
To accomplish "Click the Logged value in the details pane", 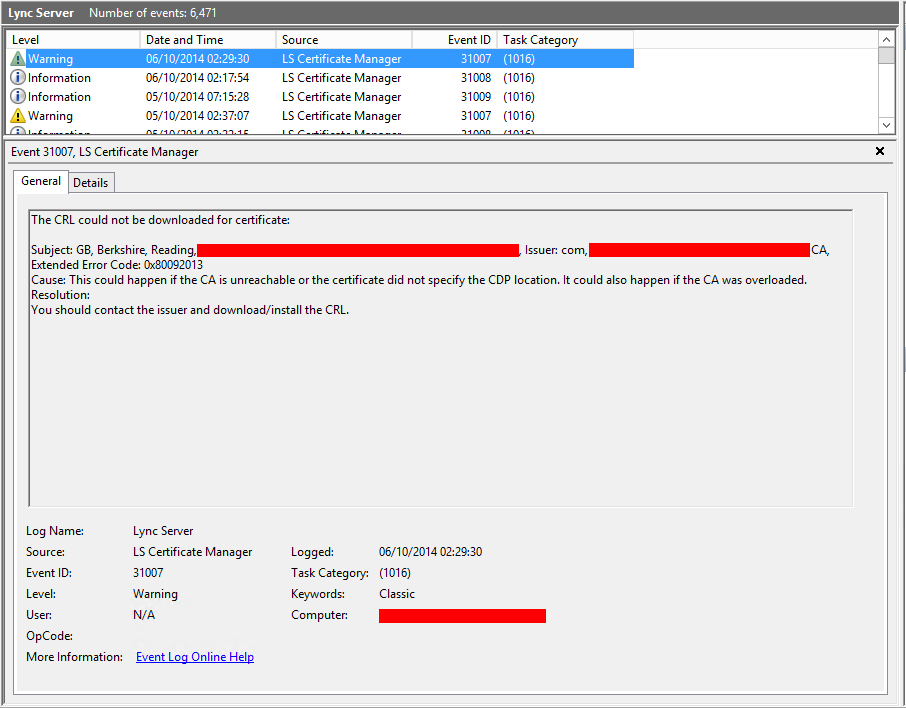I will click(430, 552).
